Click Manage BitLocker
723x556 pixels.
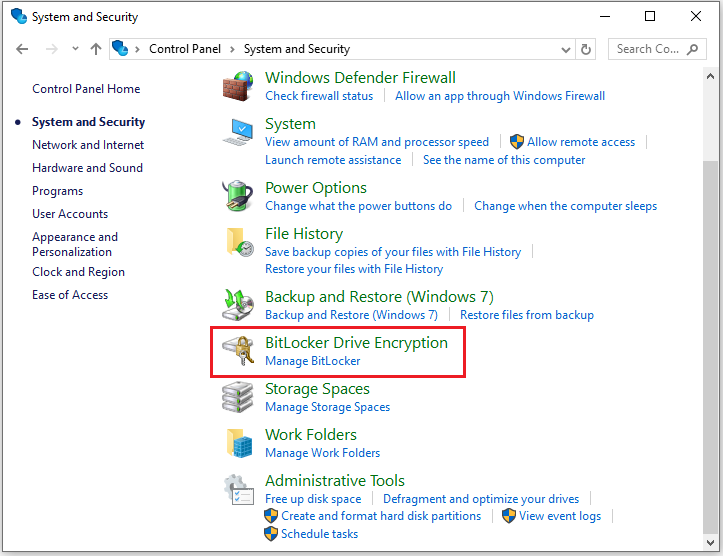[x=313, y=361]
